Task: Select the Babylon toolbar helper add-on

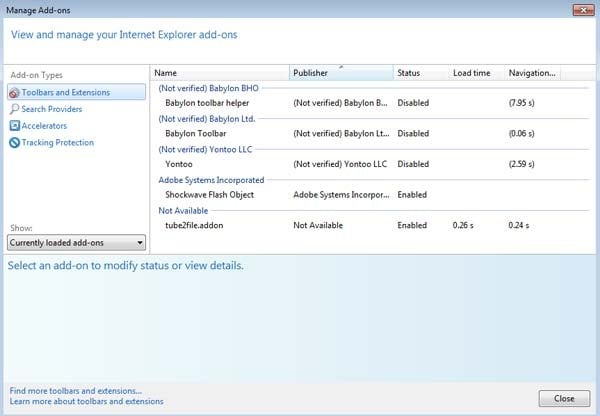Action: (x=369, y=103)
